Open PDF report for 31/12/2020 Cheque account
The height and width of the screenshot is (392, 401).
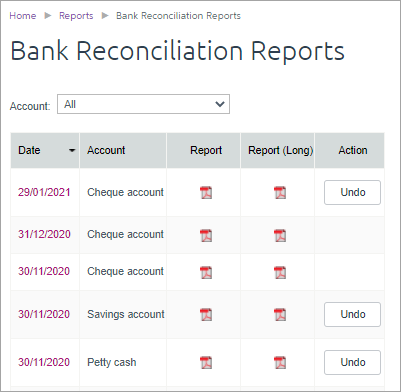point(206,235)
